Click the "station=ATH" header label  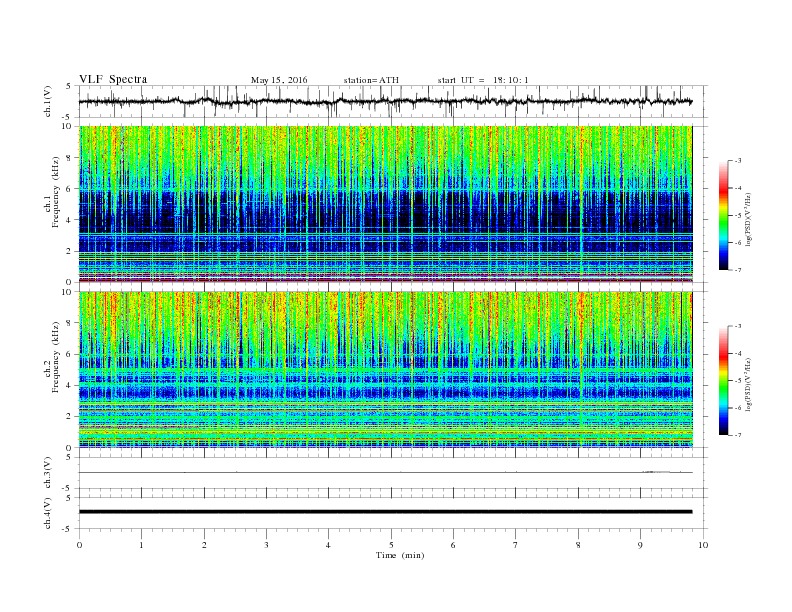pyautogui.click(x=371, y=80)
